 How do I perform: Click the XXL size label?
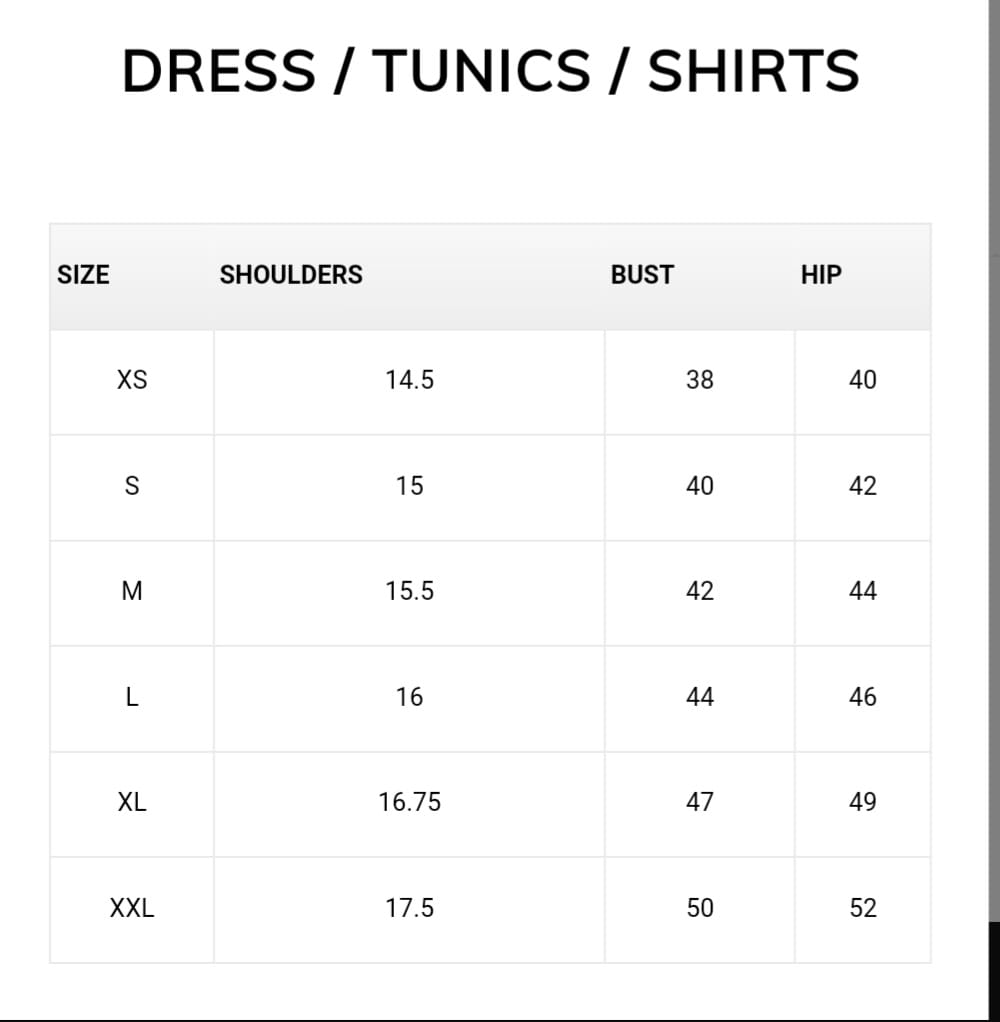point(132,908)
